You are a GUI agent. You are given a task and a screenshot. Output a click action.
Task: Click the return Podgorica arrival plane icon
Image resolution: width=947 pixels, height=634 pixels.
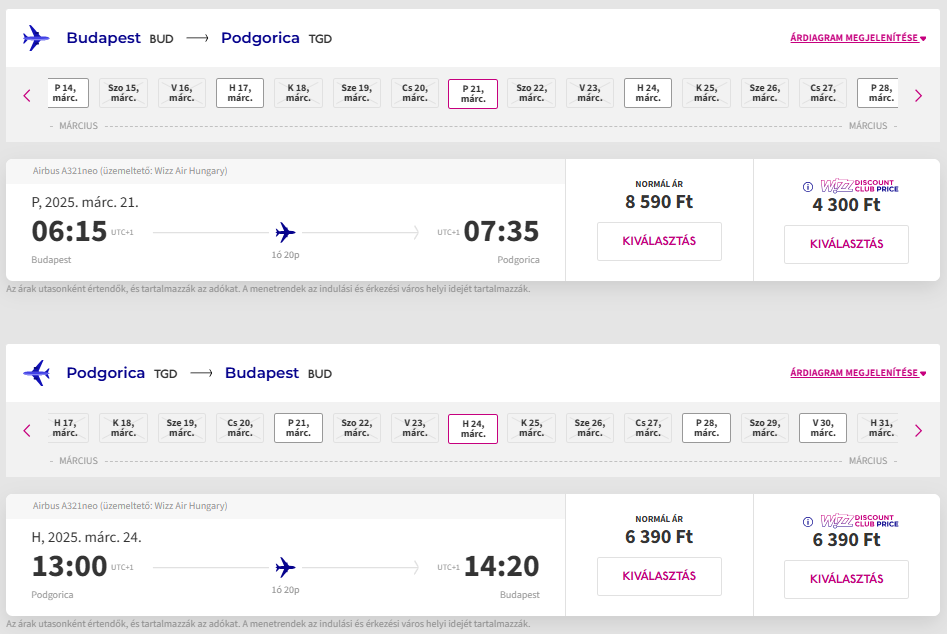[36, 373]
